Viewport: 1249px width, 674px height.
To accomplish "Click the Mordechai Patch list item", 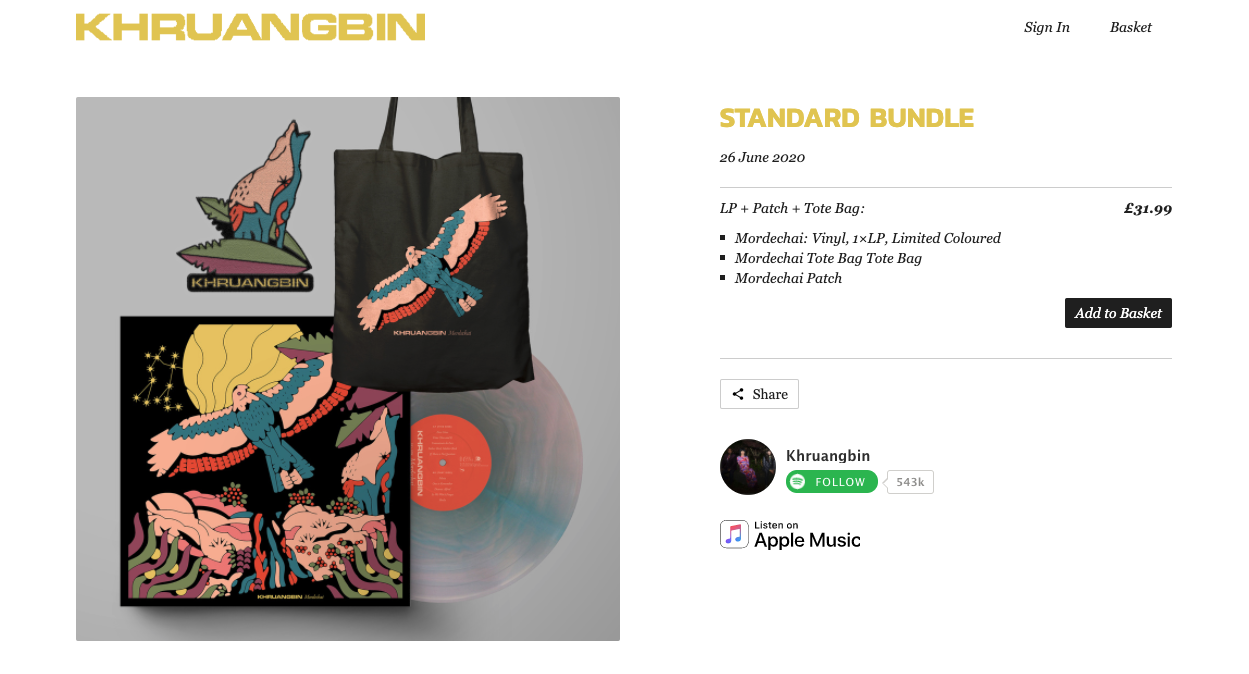I will click(x=788, y=278).
